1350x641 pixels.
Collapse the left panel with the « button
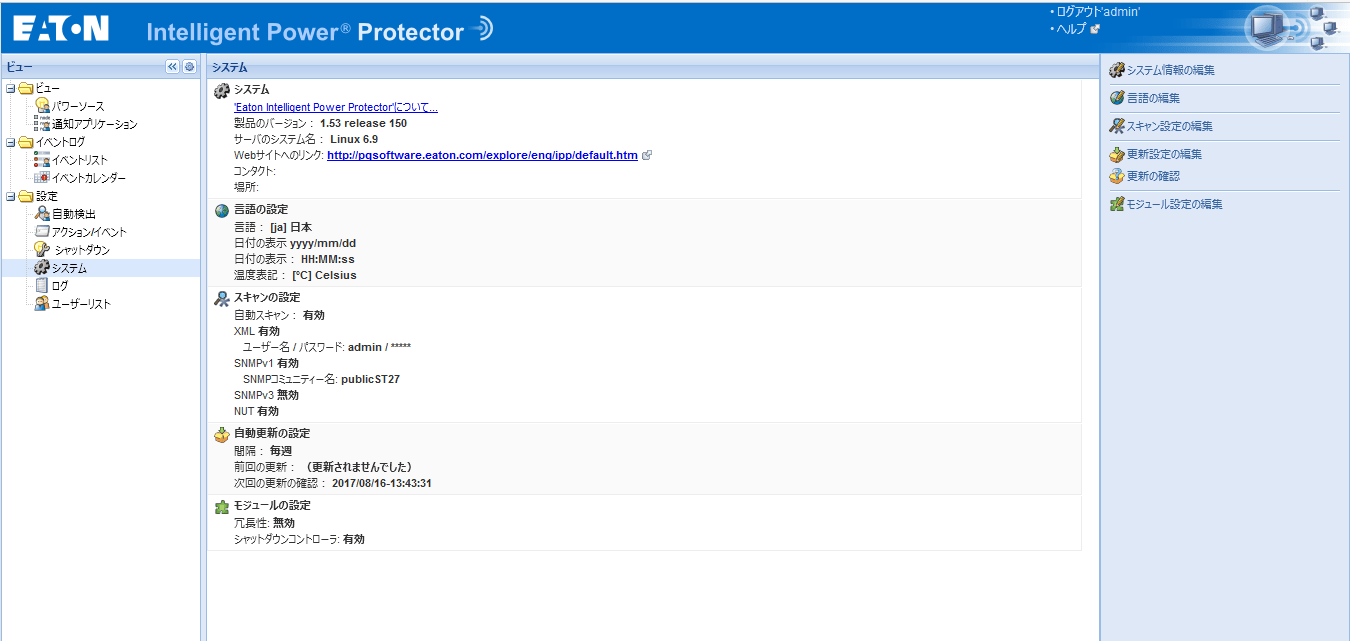[171, 66]
